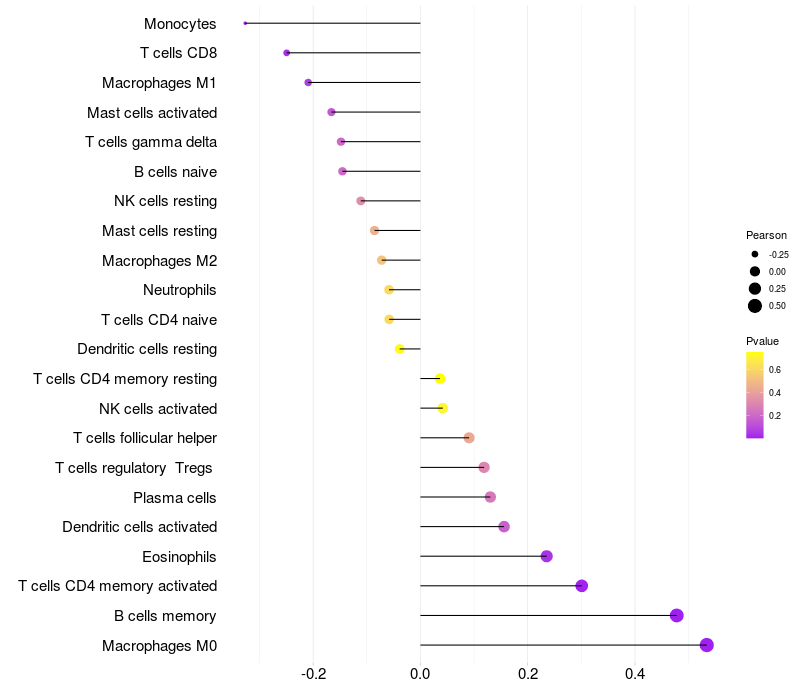Click the -0.2 x-axis tick label

(313, 674)
